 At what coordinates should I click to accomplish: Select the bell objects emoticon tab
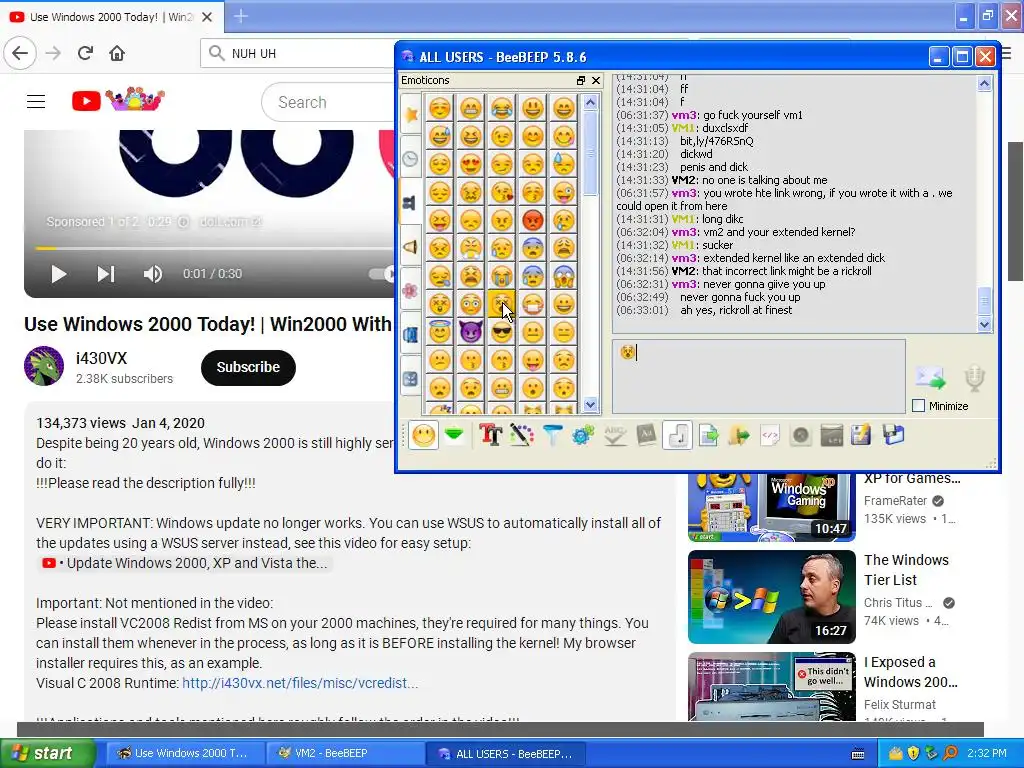click(411, 247)
